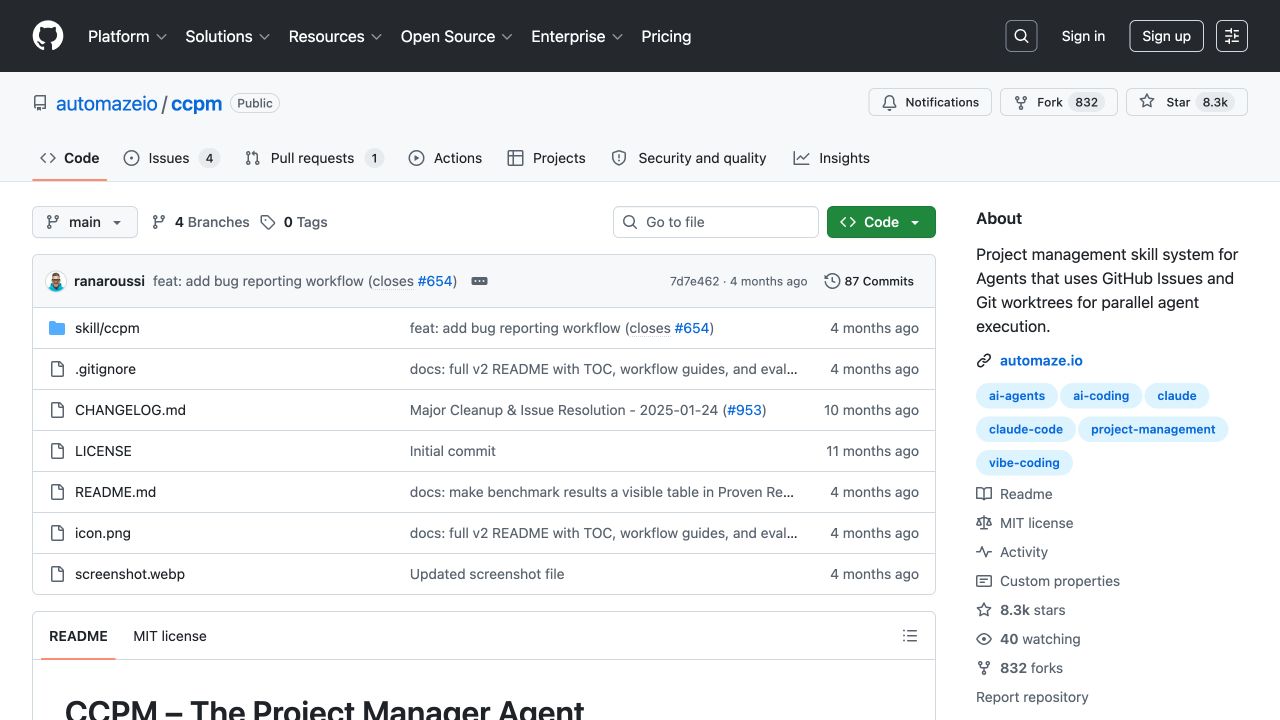Click the Sign up button
This screenshot has height=720, width=1280.
tap(1166, 36)
